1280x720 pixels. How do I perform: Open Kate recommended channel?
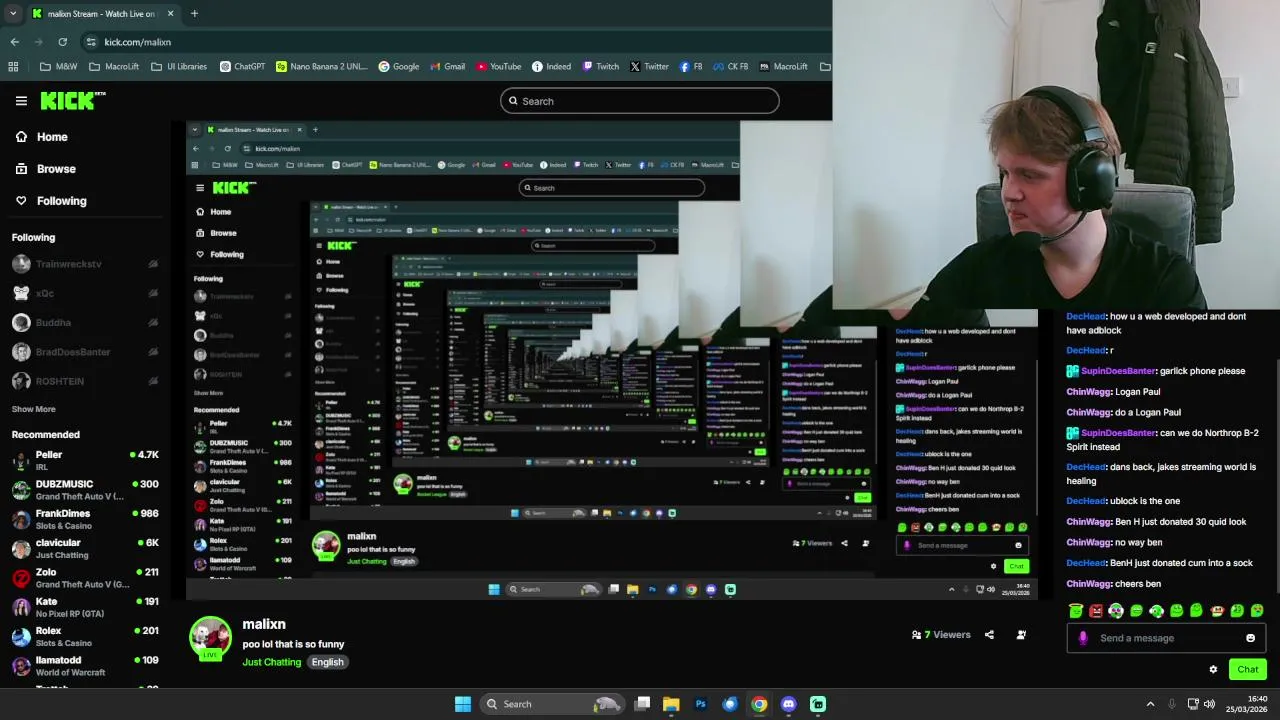(85, 607)
